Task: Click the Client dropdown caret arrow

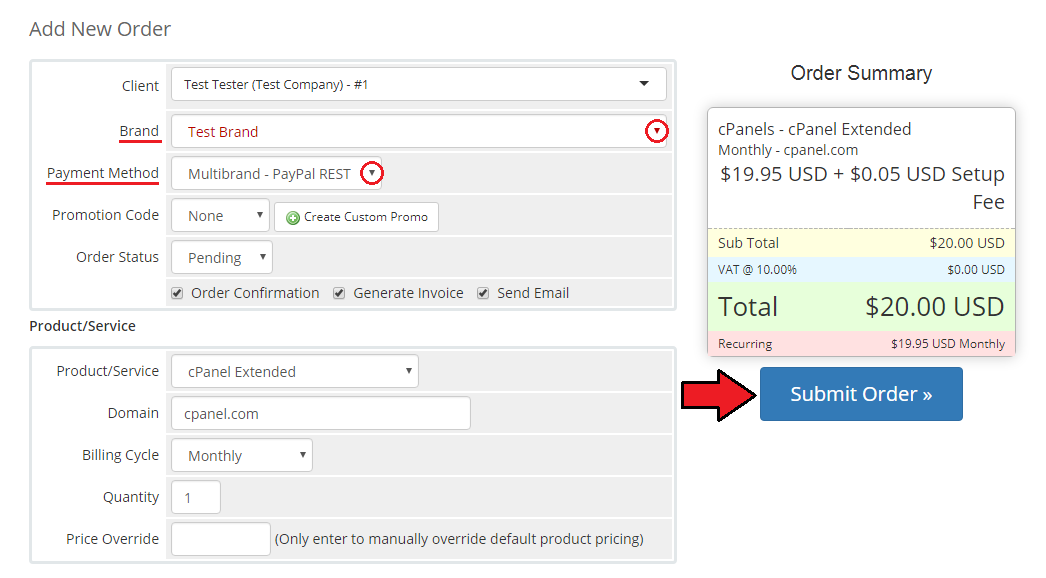Action: tap(644, 83)
